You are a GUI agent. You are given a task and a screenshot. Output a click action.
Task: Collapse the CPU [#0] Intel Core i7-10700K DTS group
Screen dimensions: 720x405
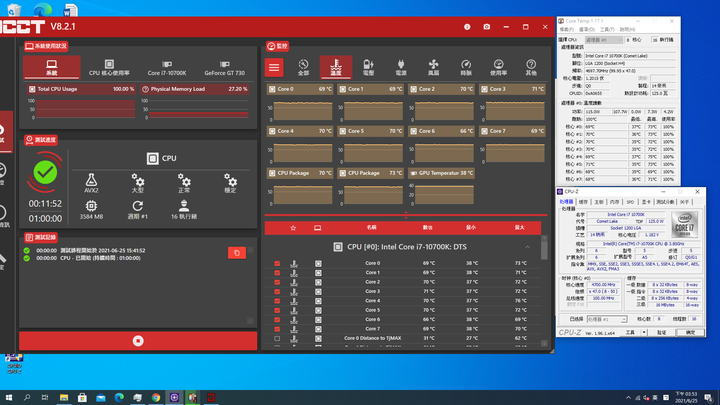pyautogui.click(x=528, y=247)
